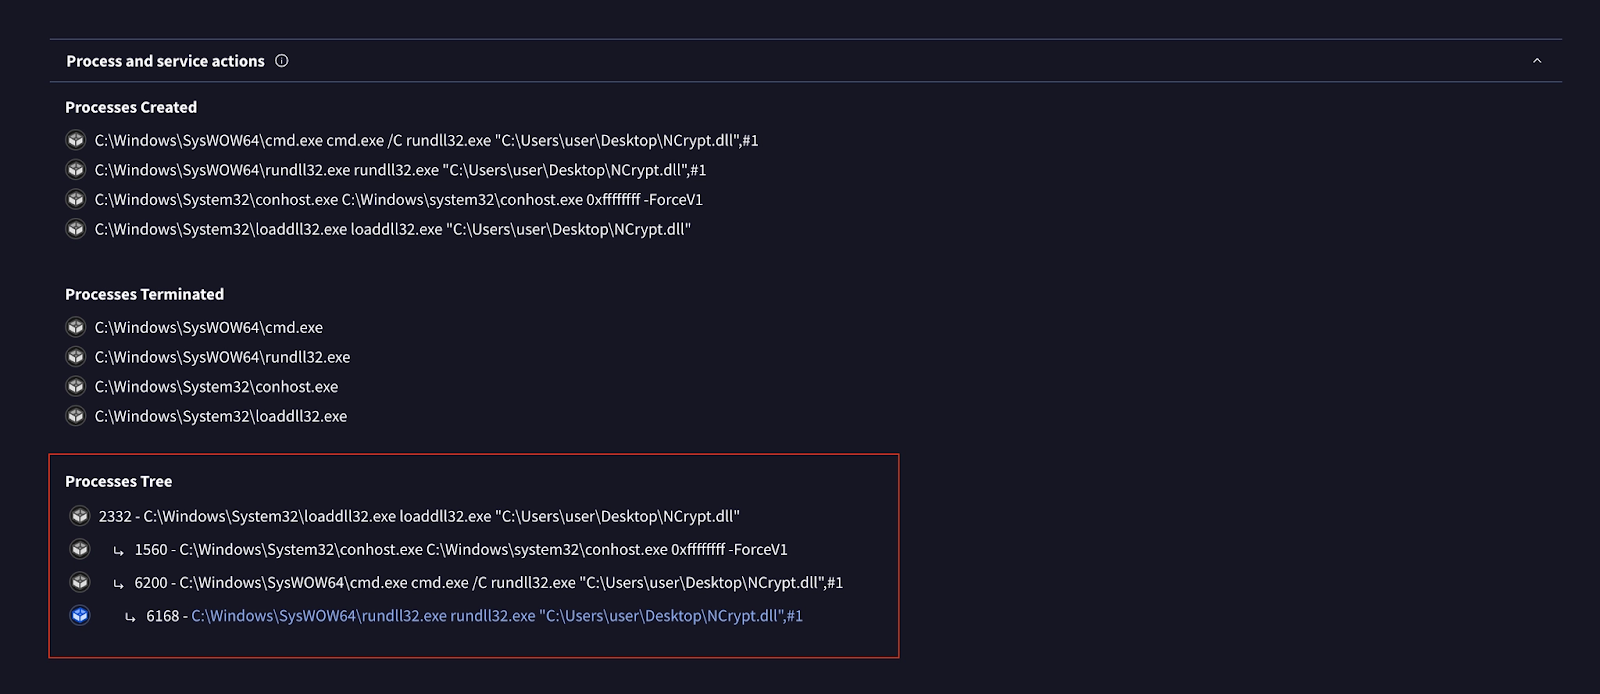Click the Processes Tree heading

pos(118,481)
